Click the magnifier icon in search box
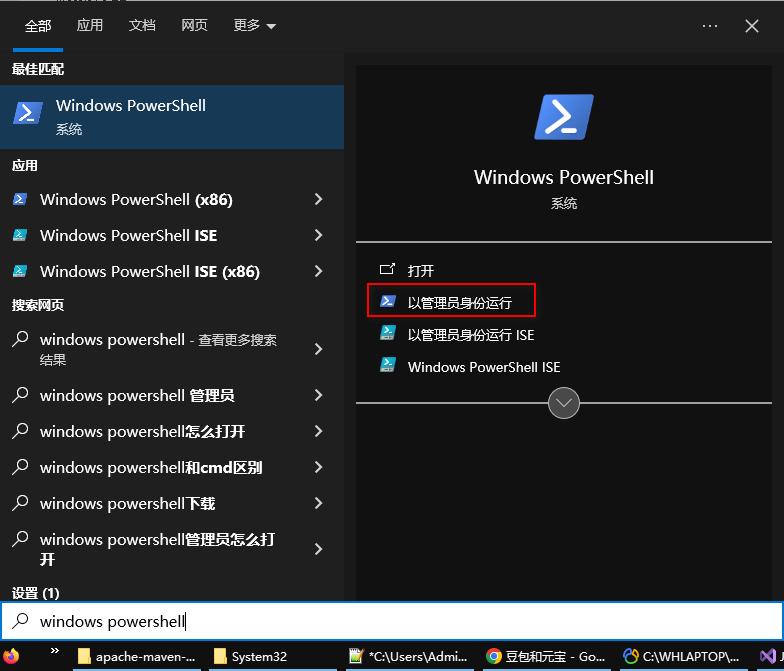784x671 pixels. 20,620
